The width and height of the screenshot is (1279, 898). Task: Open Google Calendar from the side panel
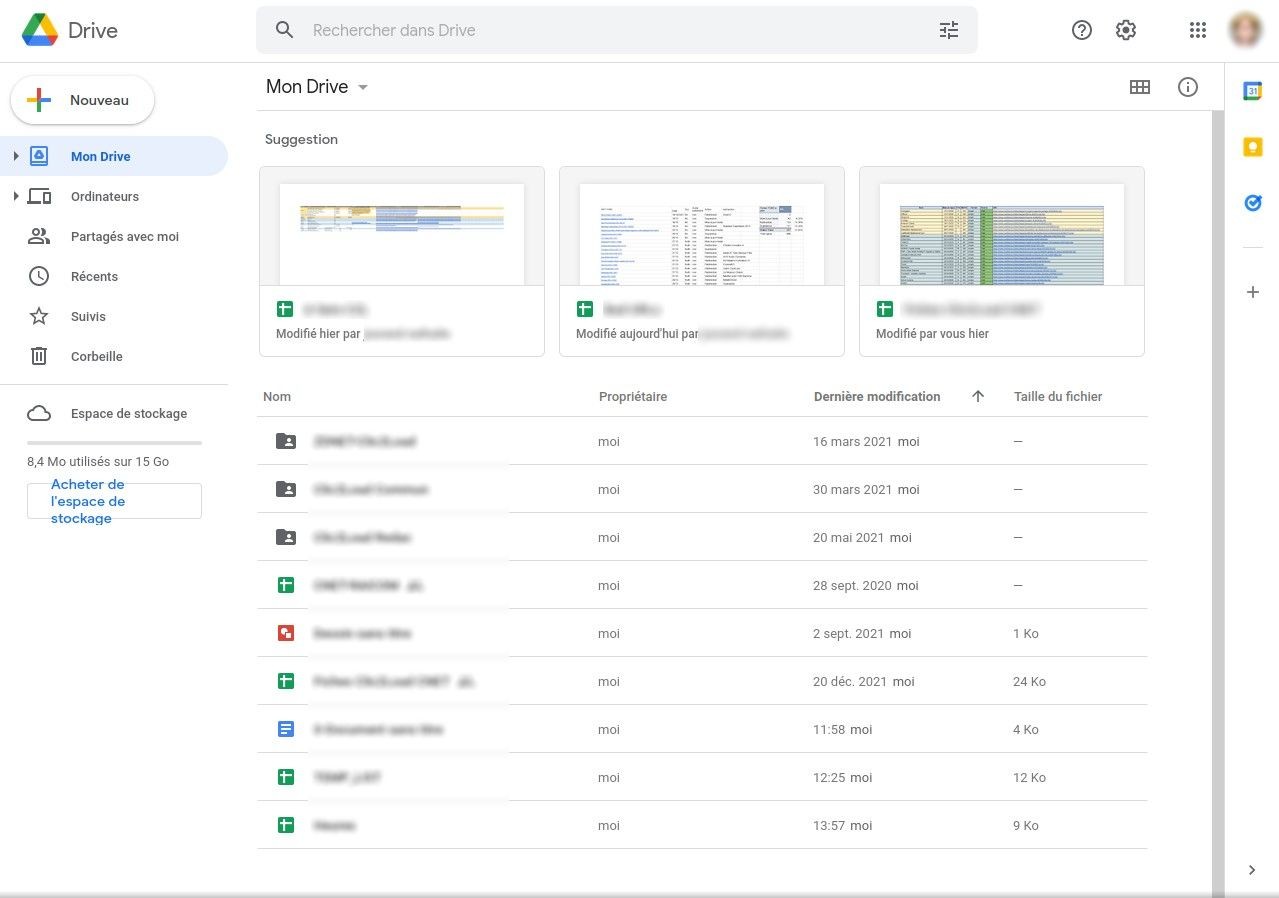(x=1252, y=90)
